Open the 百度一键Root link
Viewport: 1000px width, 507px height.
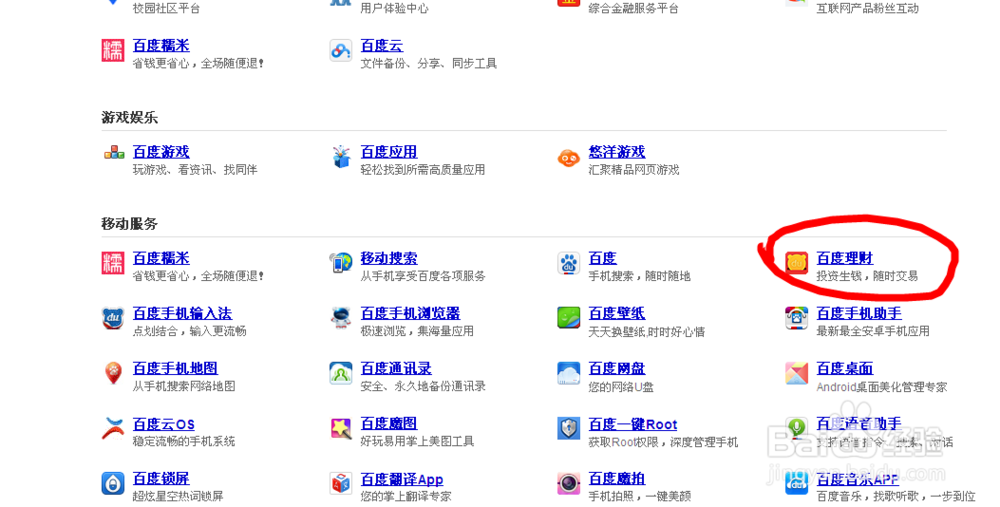tap(633, 424)
